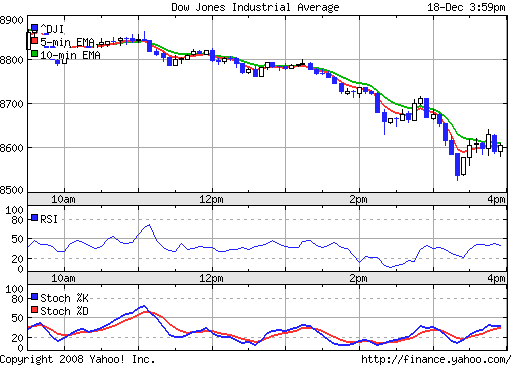Click the 10am label under the price chart
This screenshot has width=512, height=365.
click(x=63, y=199)
